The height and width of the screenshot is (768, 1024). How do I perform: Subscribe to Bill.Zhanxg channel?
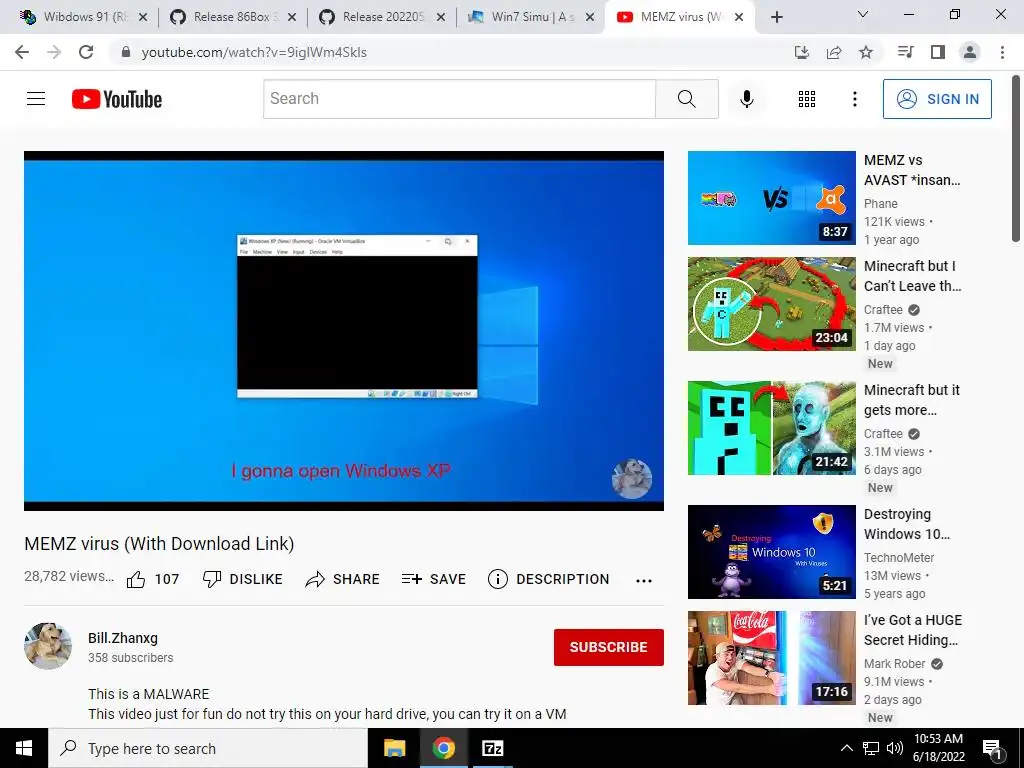point(609,647)
